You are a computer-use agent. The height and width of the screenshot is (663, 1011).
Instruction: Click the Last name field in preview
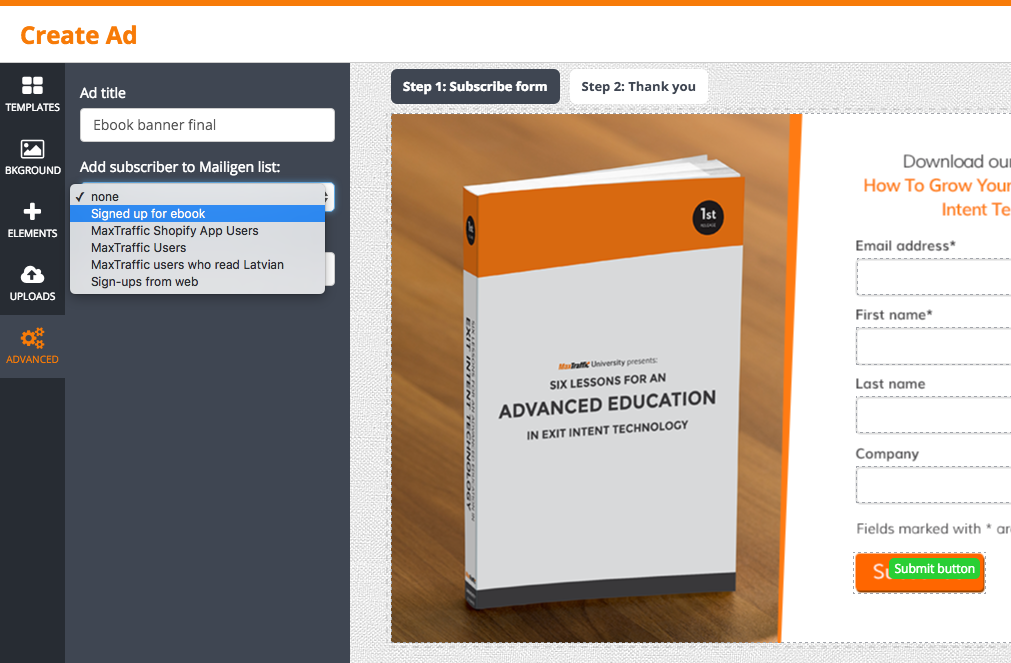coord(934,415)
